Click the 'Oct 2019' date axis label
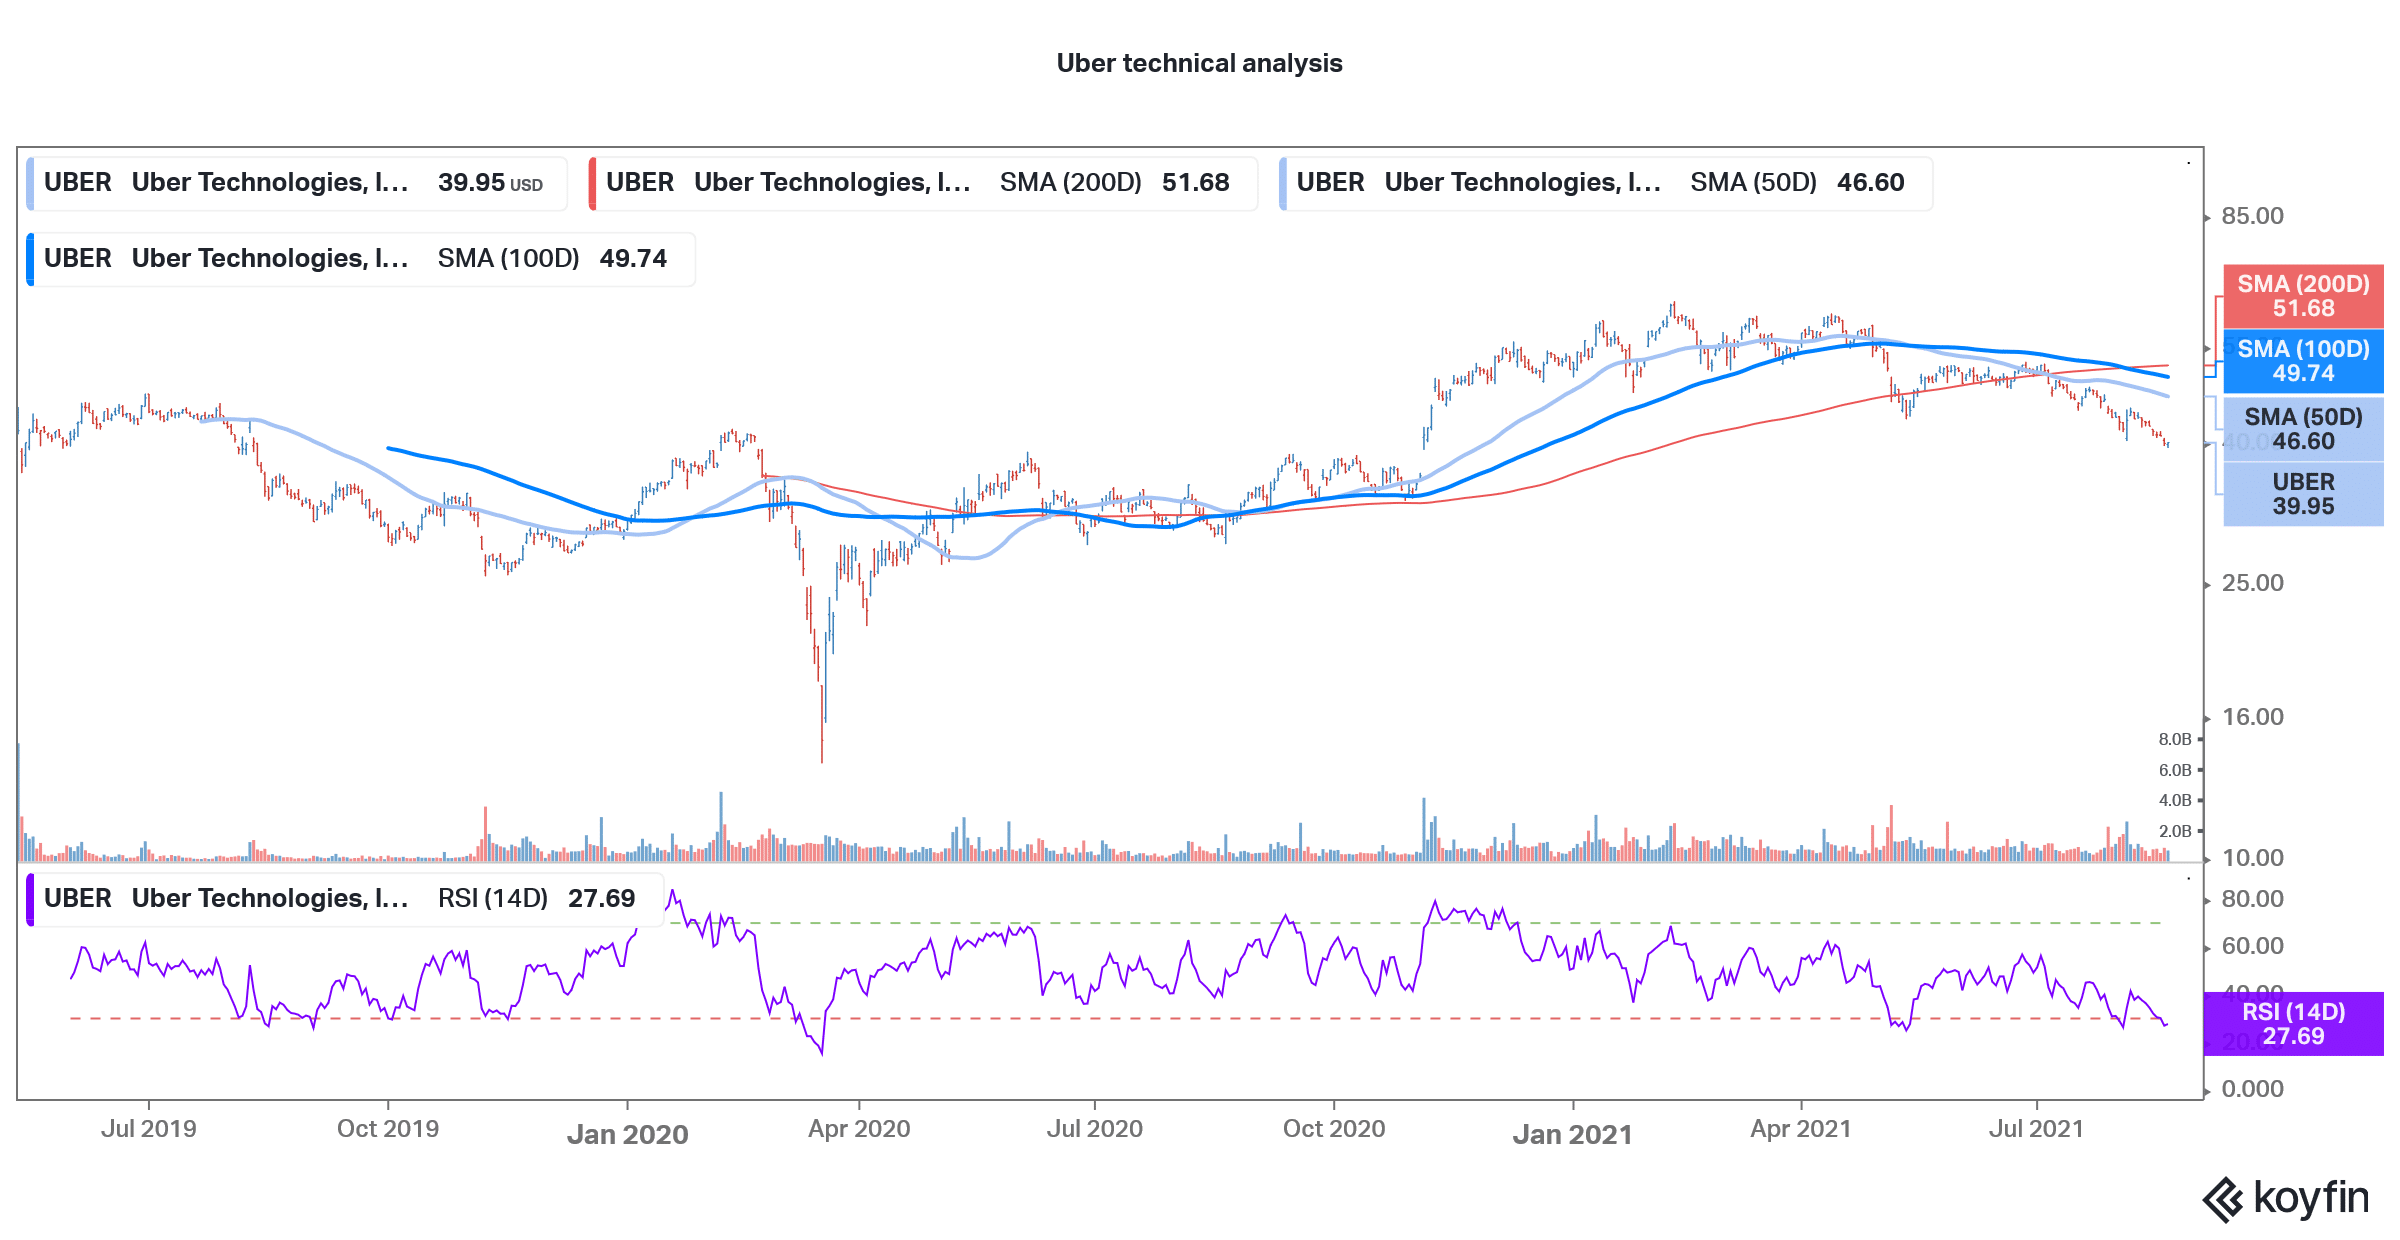Image resolution: width=2400 pixels, height=1240 pixels. tap(388, 1129)
